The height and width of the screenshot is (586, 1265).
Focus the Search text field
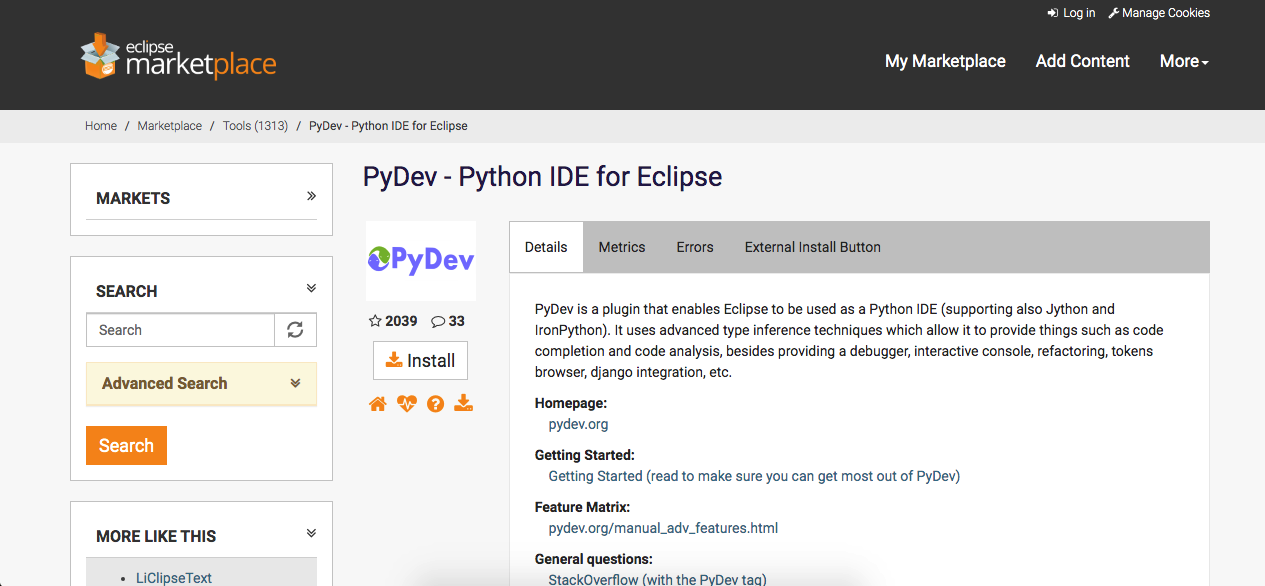(x=180, y=330)
